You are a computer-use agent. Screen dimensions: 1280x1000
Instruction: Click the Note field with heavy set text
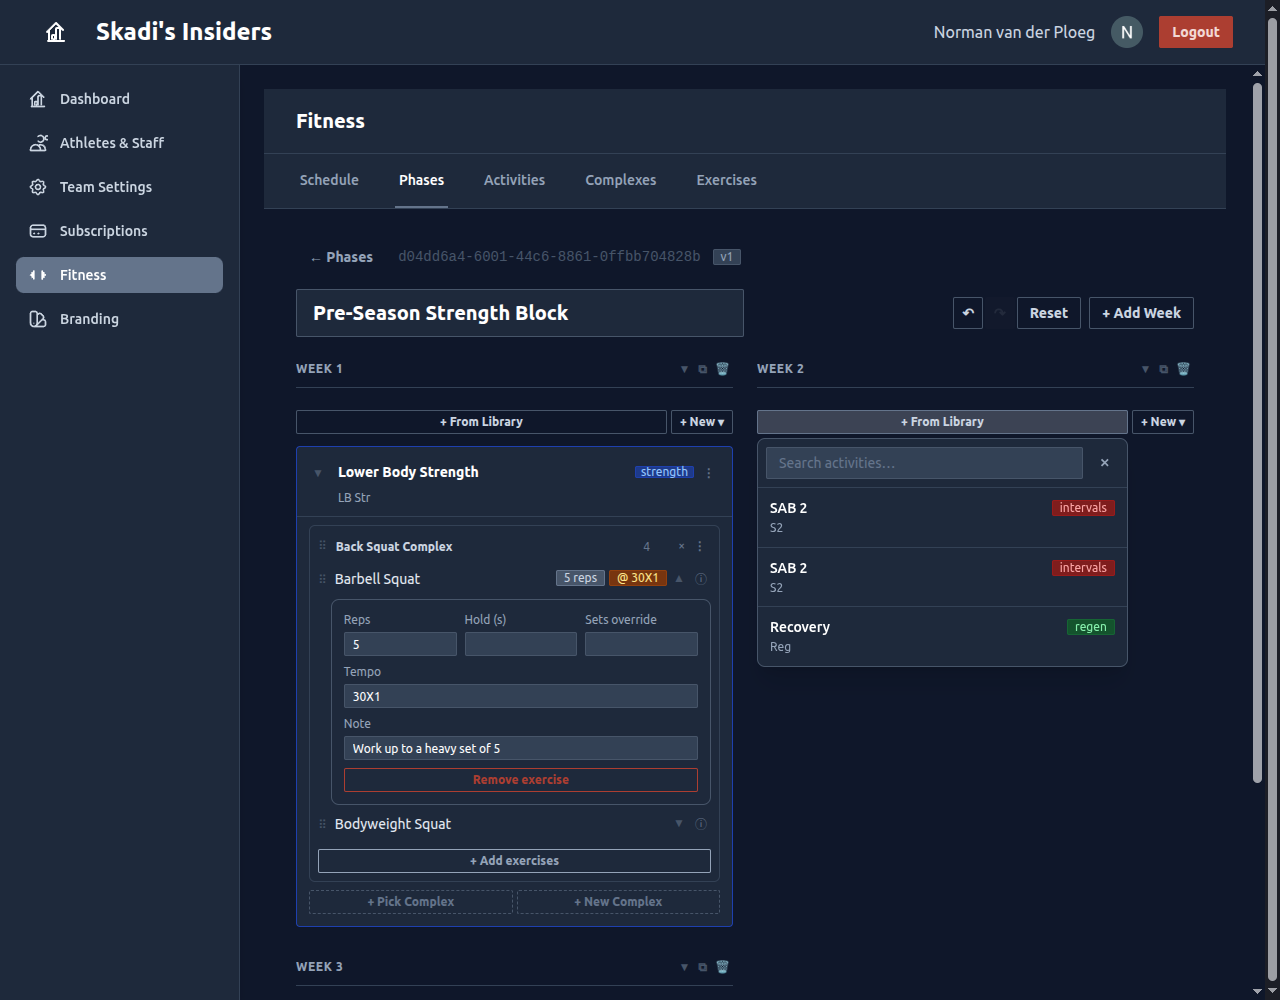point(521,748)
